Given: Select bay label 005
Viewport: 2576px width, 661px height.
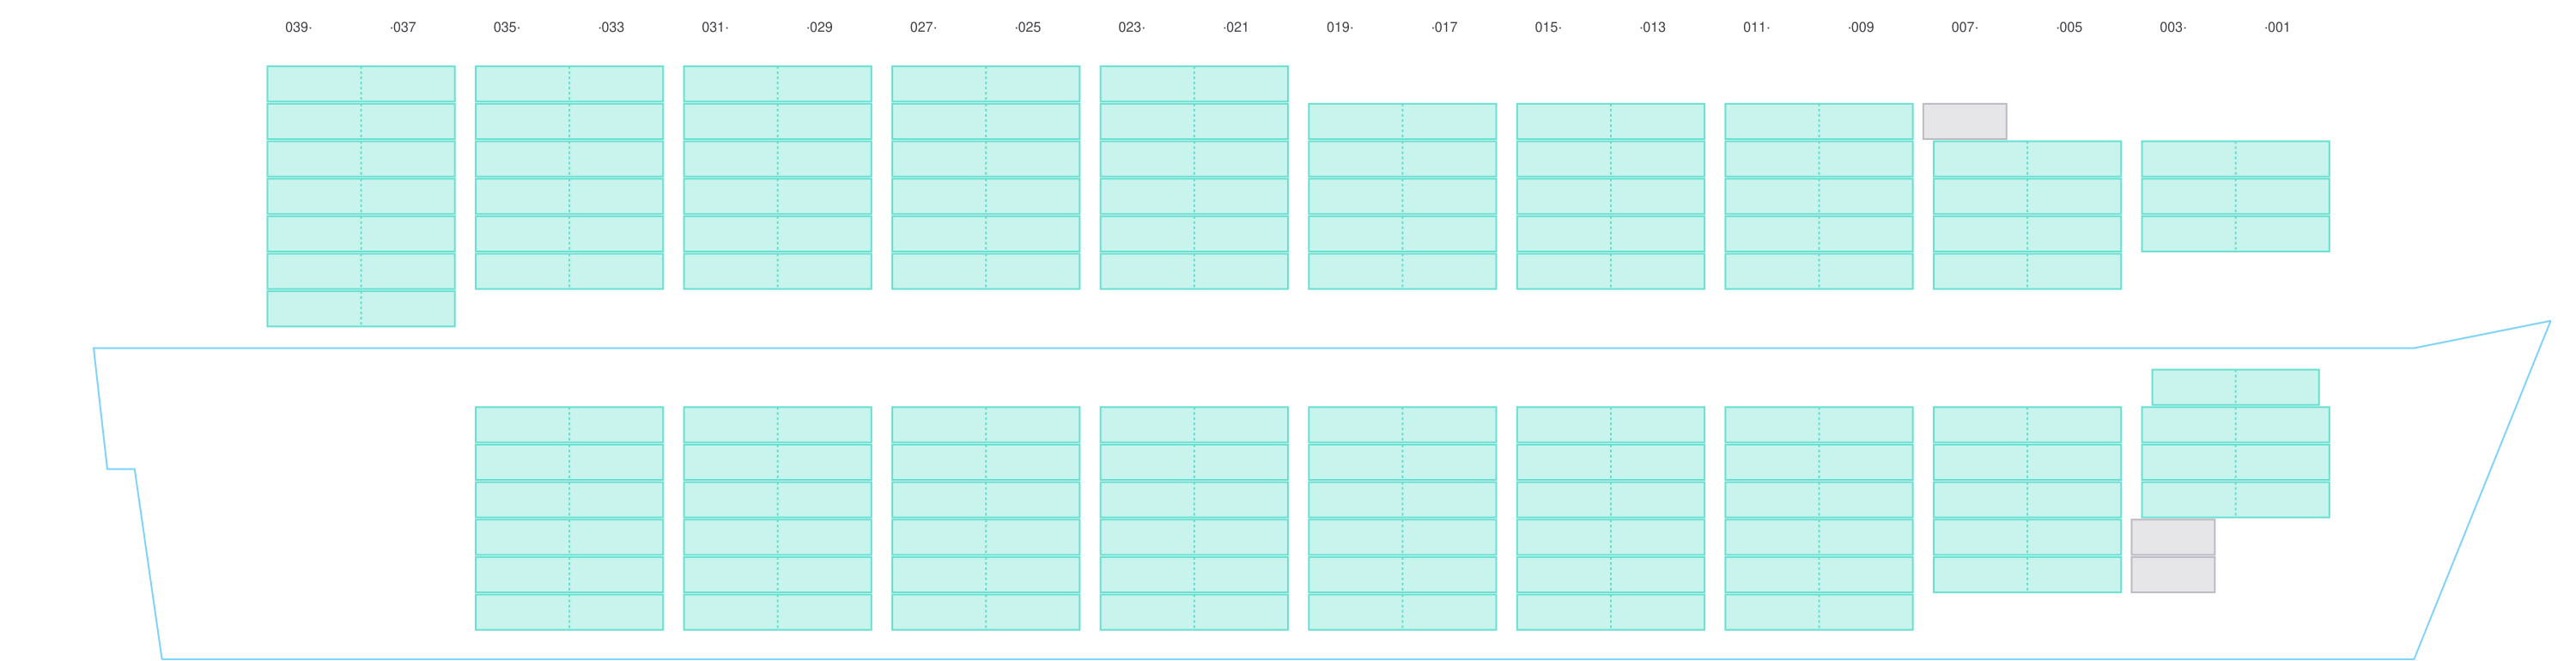Looking at the screenshot, I should pos(2069,27).
